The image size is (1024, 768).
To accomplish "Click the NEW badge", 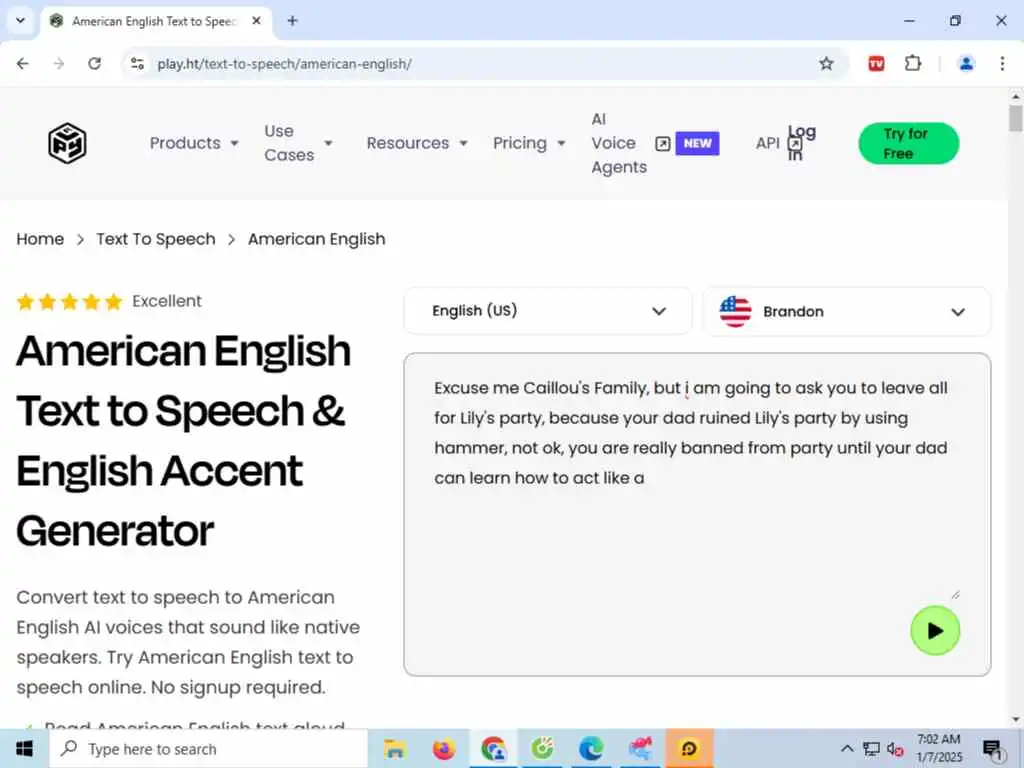I will (x=697, y=143).
